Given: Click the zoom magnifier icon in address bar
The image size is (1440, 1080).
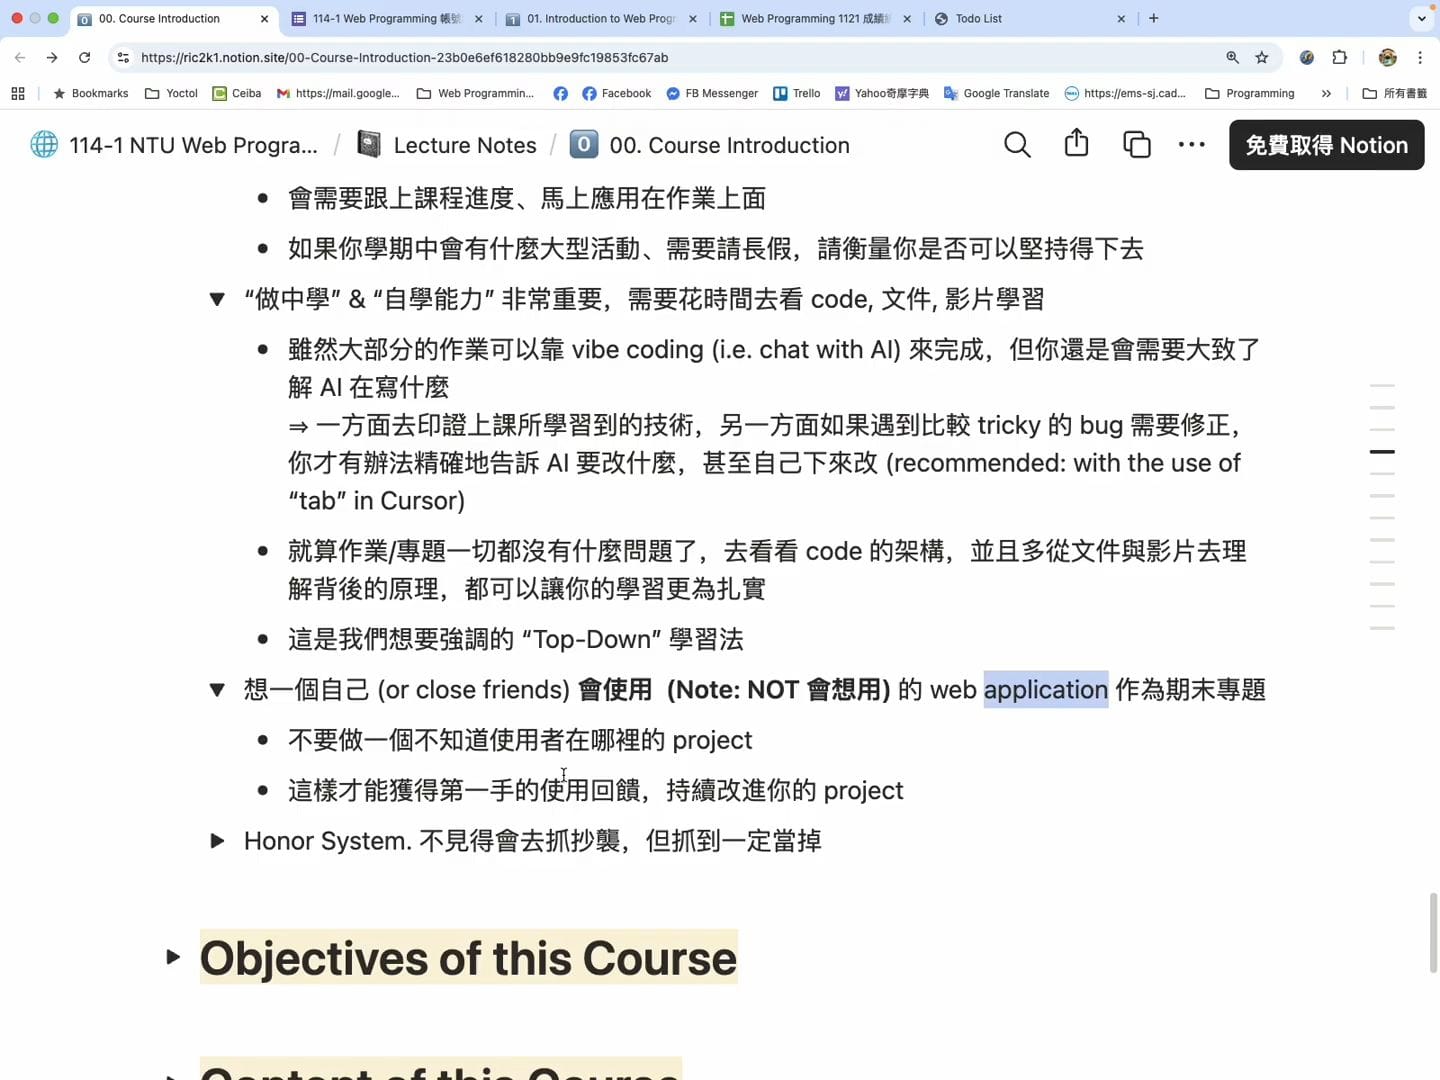Looking at the screenshot, I should tap(1232, 58).
